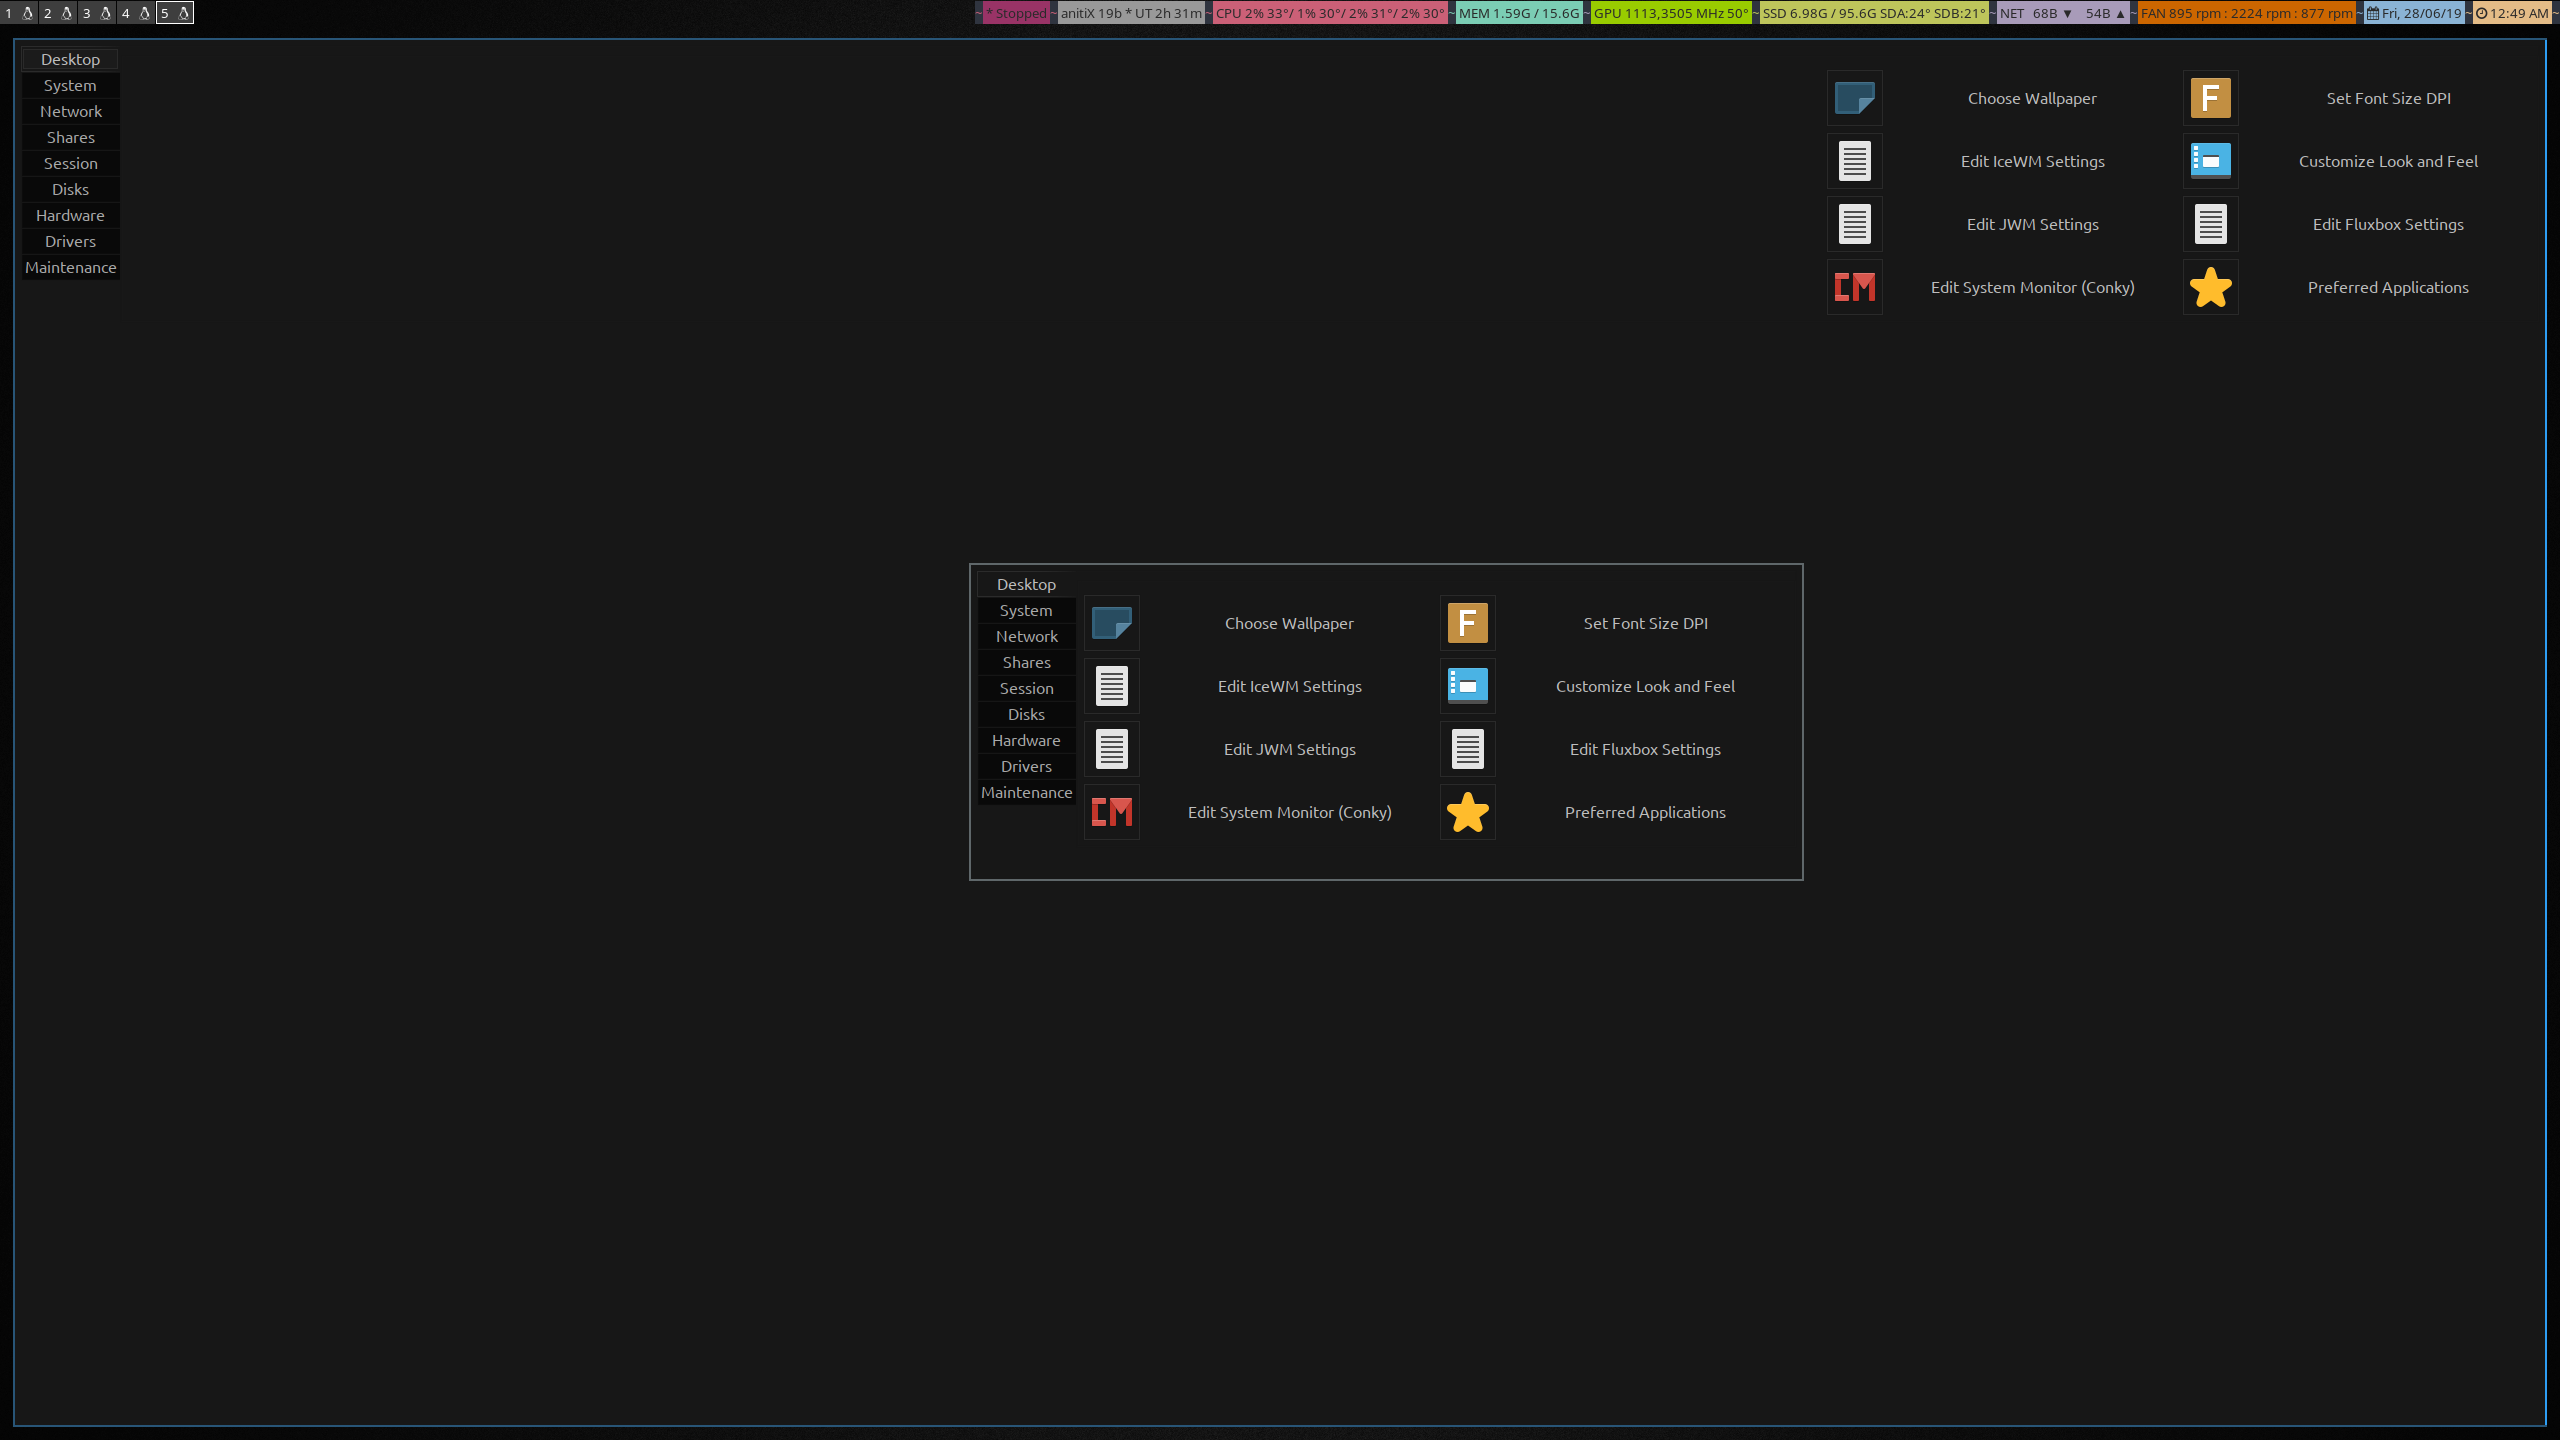Click orange F font icon in full-screen window
The height and width of the screenshot is (1440, 2560).
2210,98
